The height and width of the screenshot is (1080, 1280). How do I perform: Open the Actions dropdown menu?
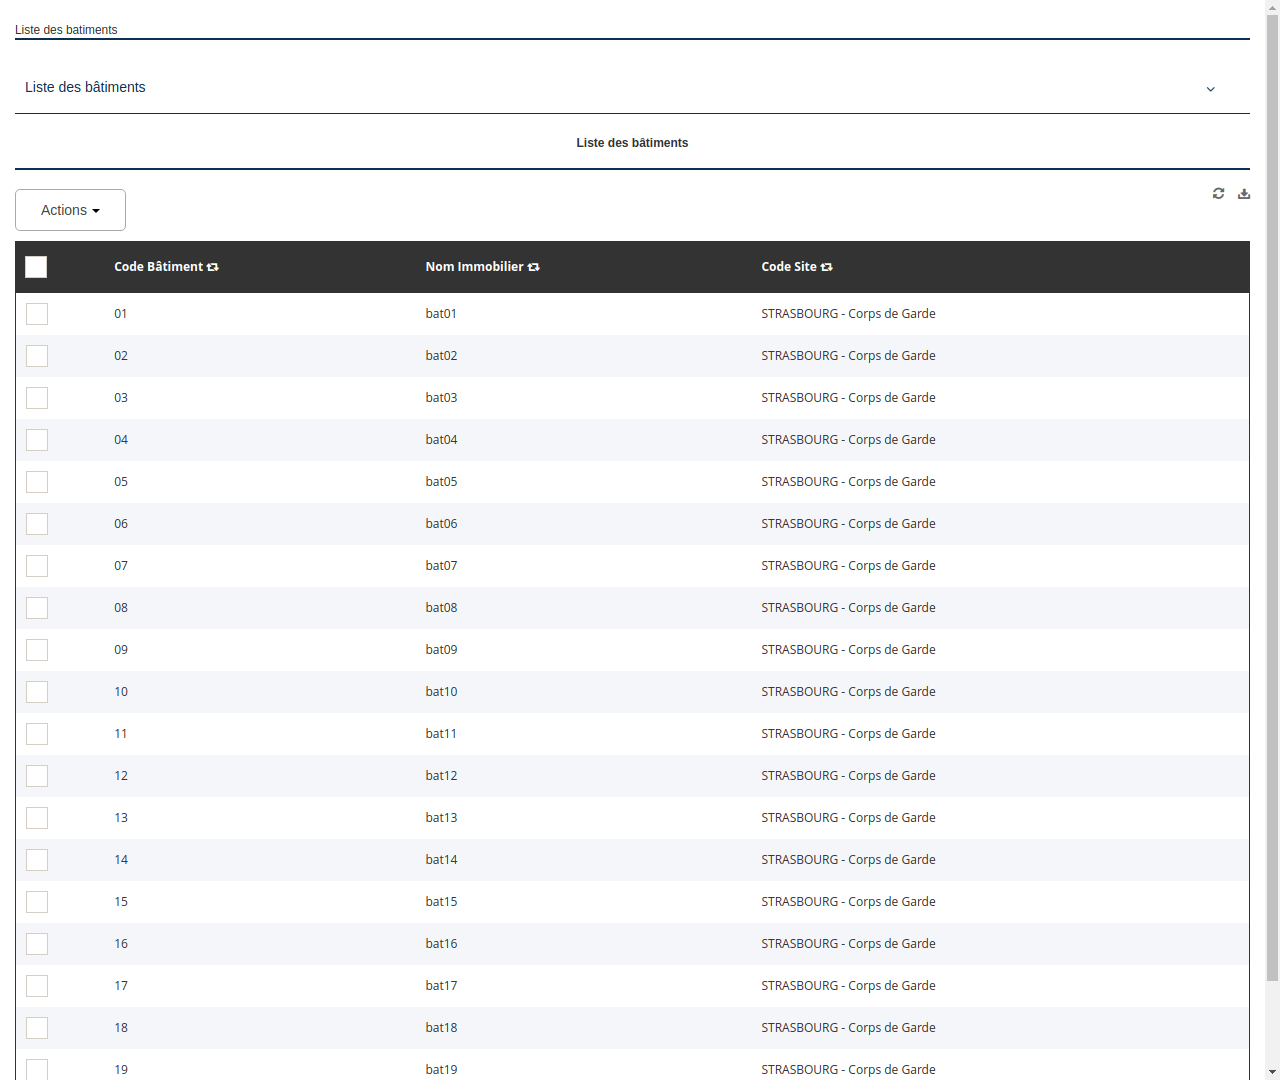point(70,210)
